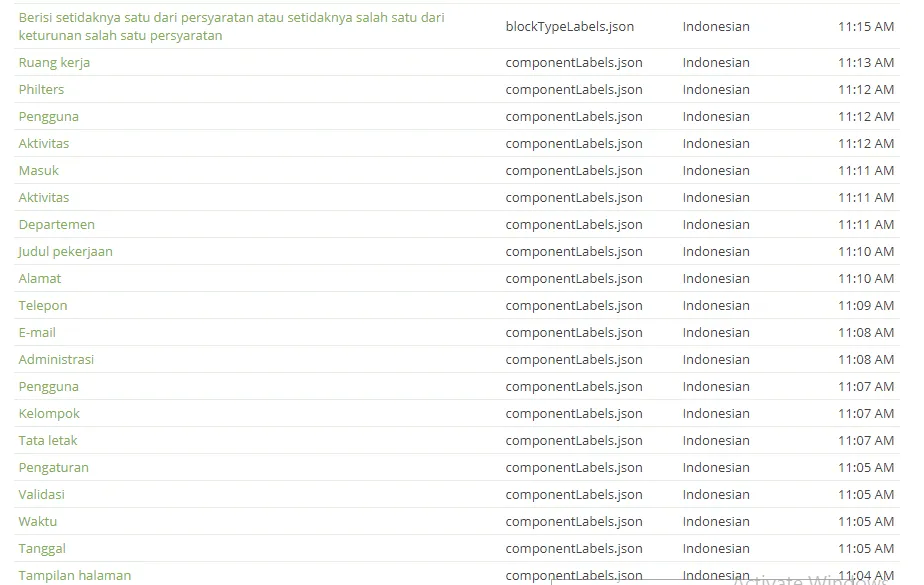Open the 'Aktivitas' entry from 11:11 AM below Masuk
Image resolution: width=924 pixels, height=585 pixels.
click(x=44, y=197)
